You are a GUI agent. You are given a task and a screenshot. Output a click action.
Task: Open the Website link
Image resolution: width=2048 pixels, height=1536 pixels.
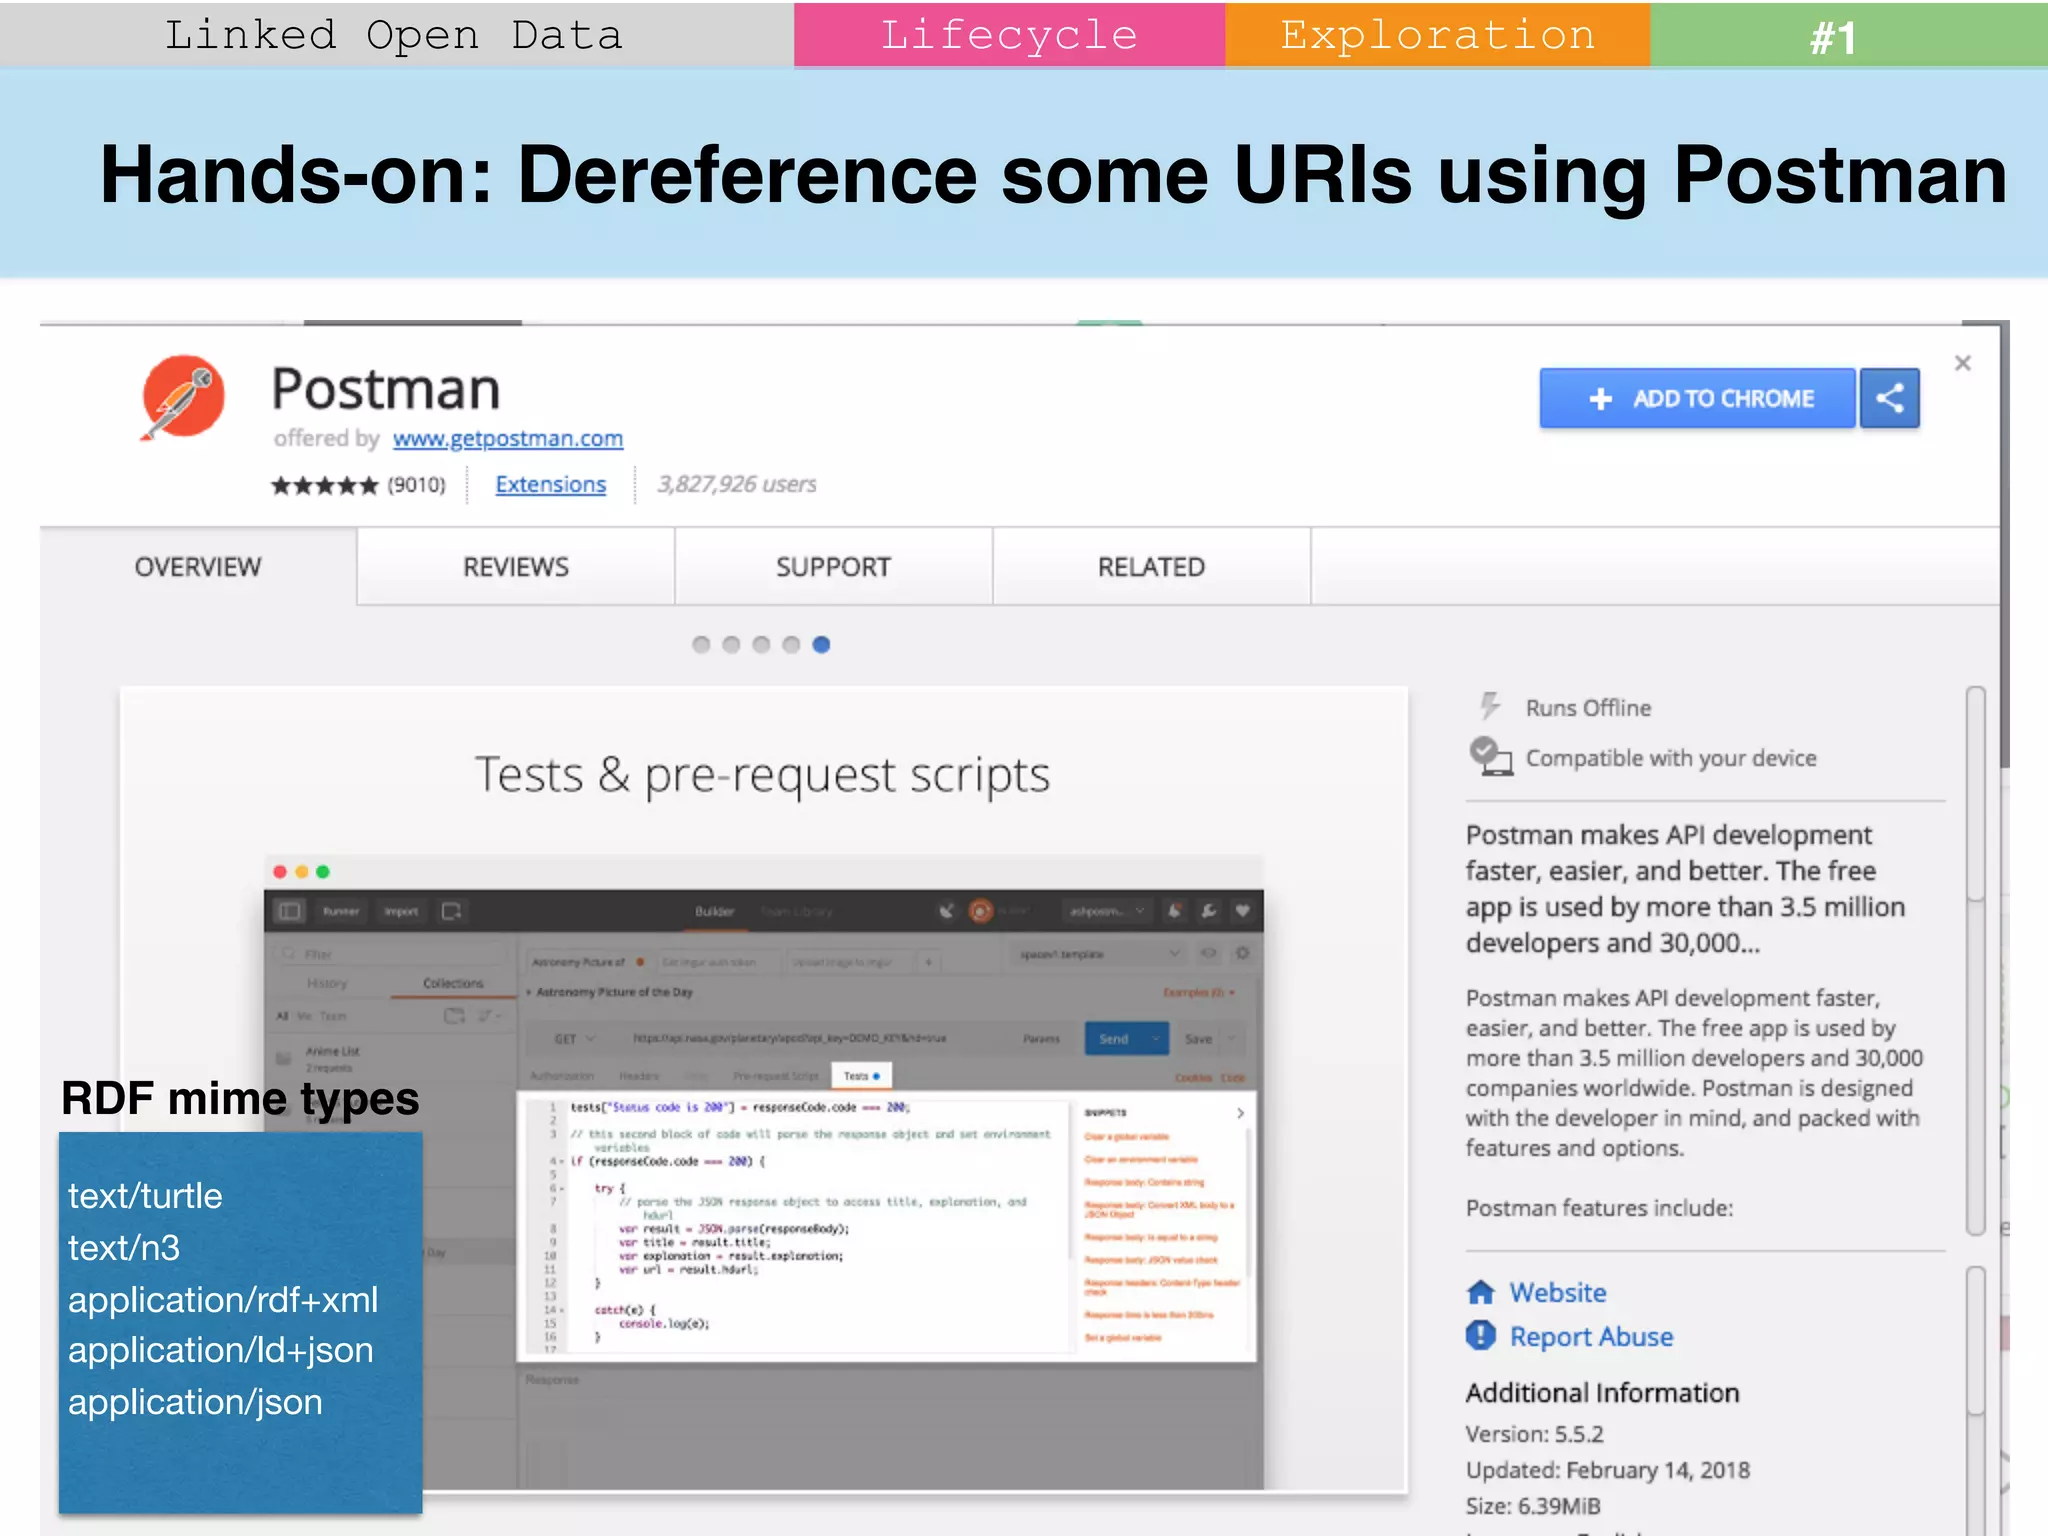coord(1558,1292)
